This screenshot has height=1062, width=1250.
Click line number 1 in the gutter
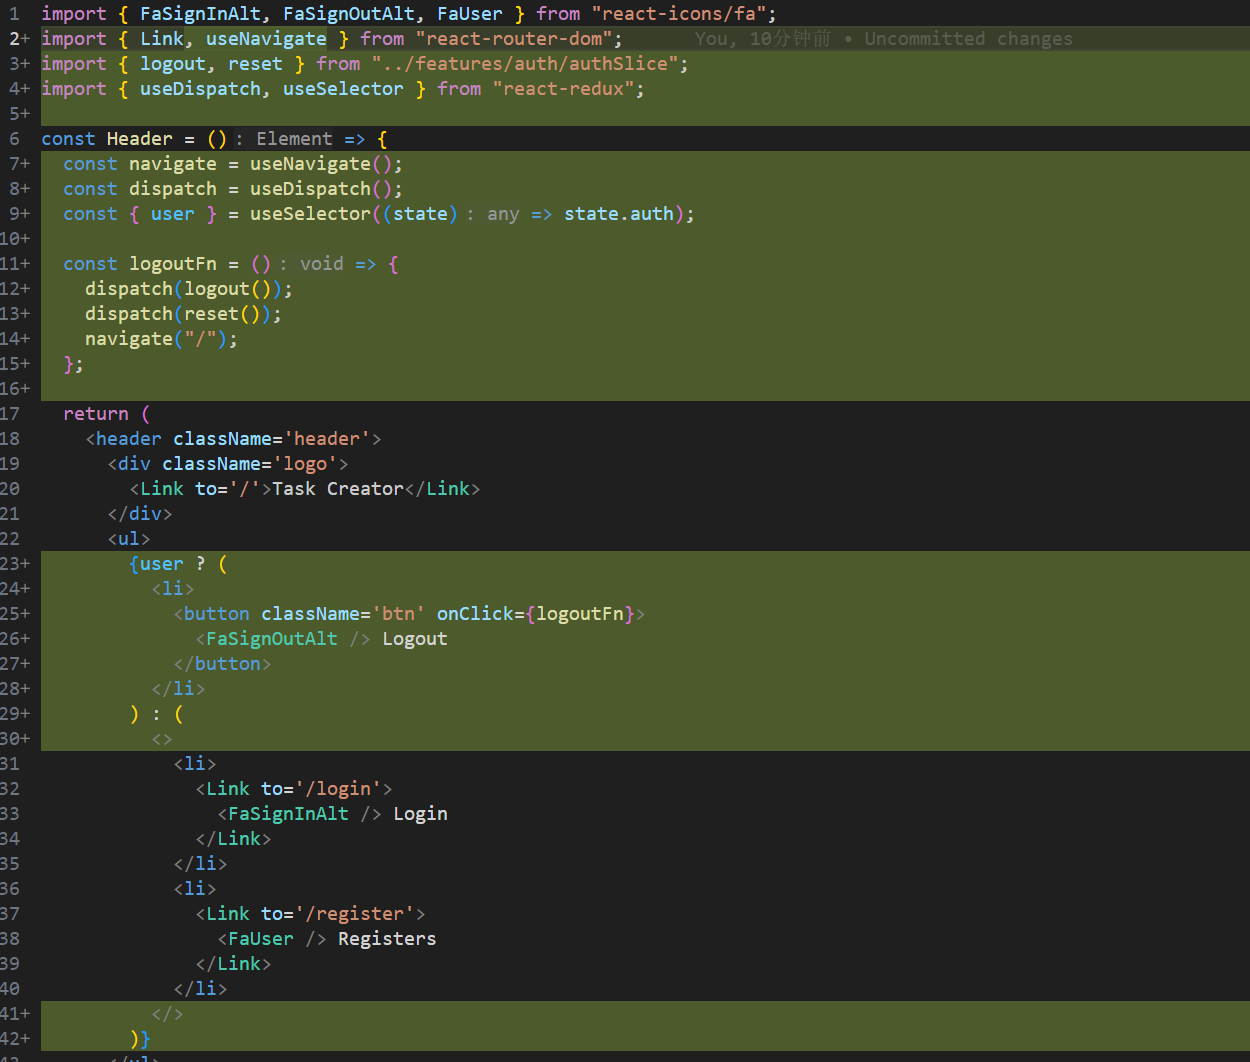(14, 14)
